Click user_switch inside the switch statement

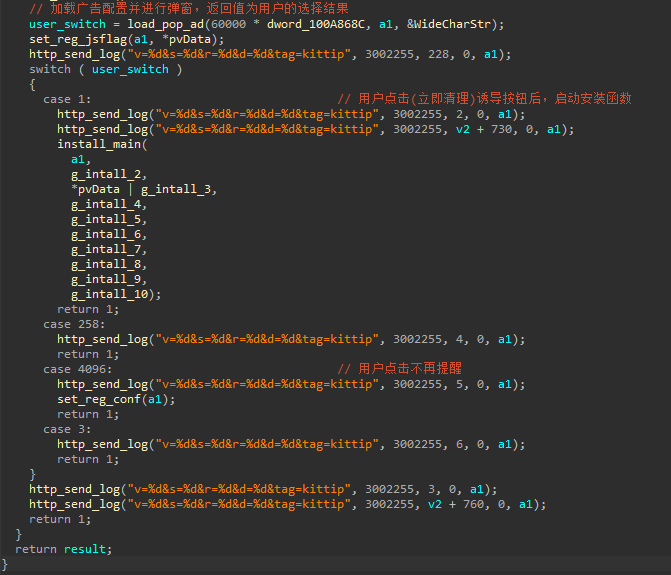[130, 69]
